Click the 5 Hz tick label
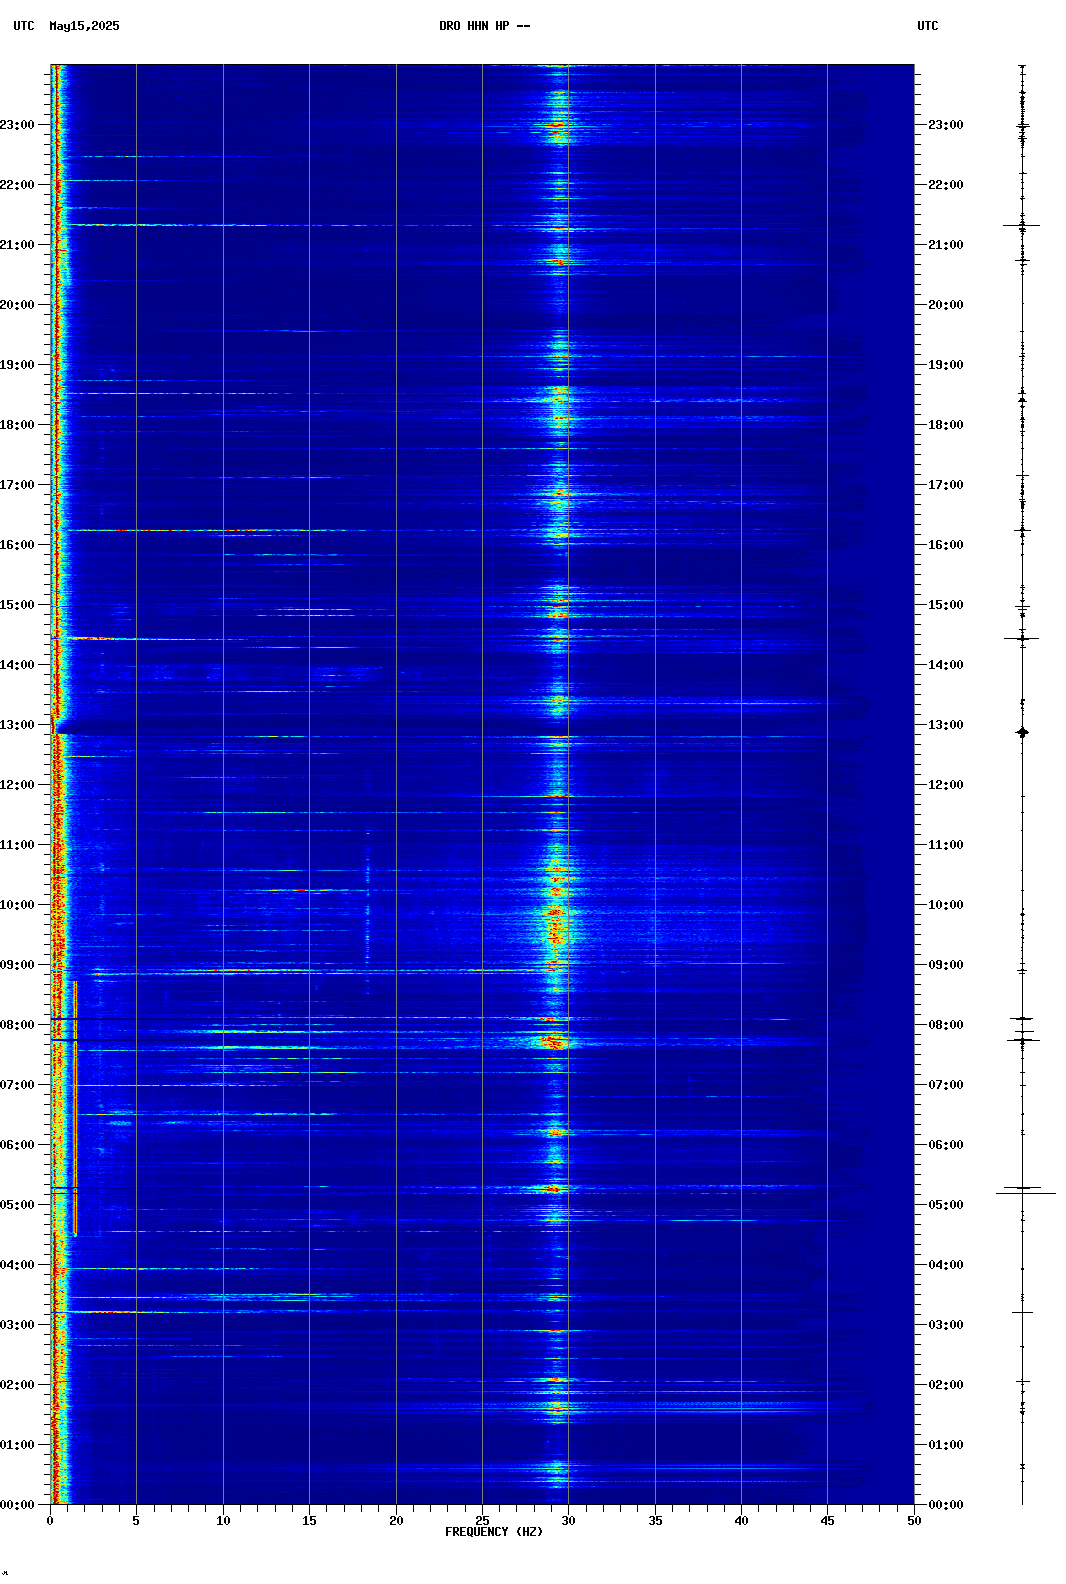Viewport: 1066px width, 1584px height. tap(136, 1521)
